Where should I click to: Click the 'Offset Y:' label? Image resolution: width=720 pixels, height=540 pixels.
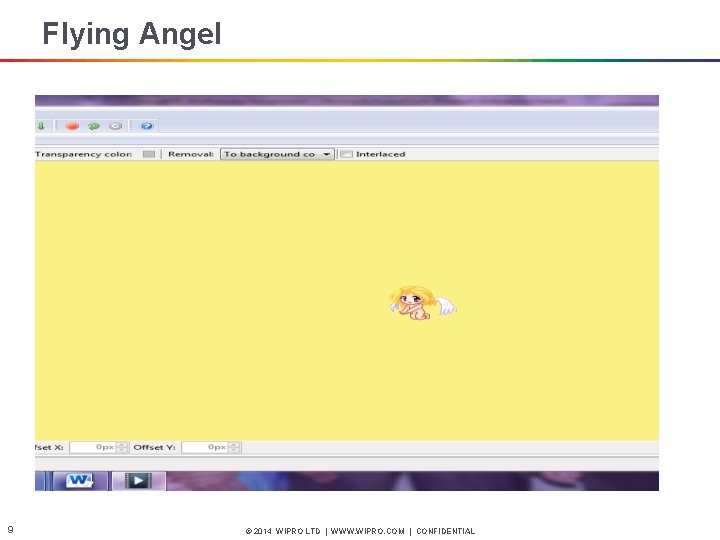154,447
